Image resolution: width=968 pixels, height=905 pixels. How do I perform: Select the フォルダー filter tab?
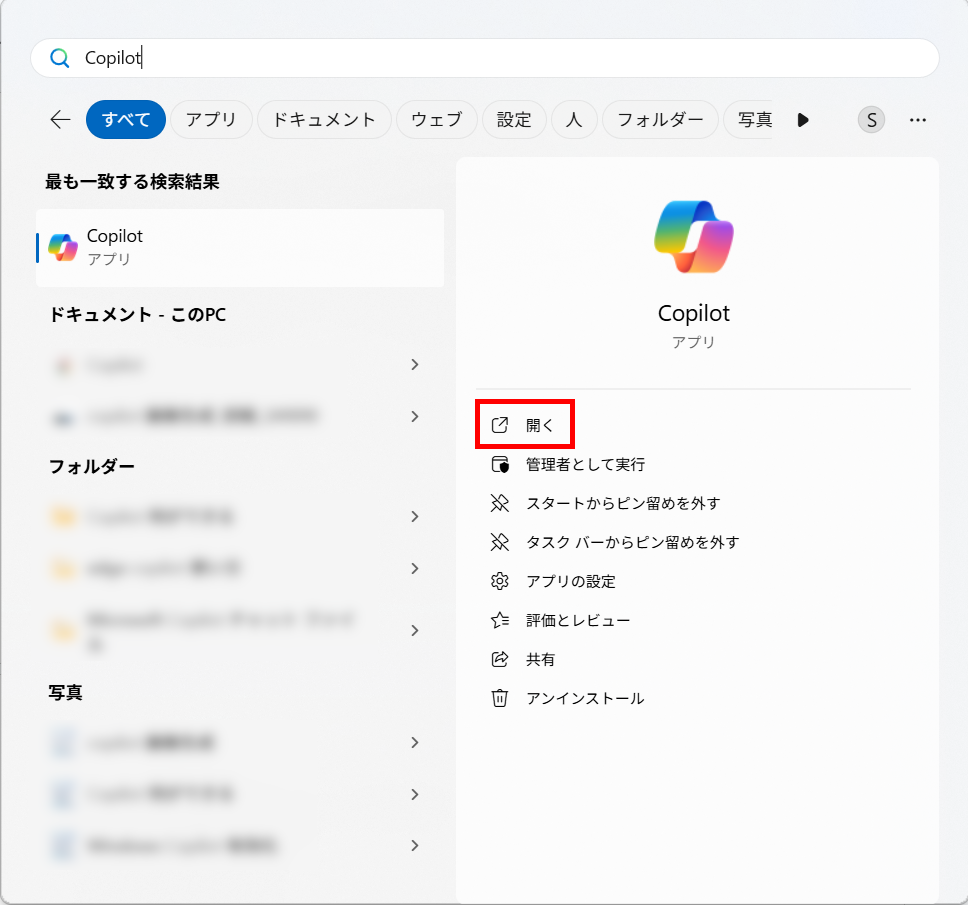(x=660, y=119)
